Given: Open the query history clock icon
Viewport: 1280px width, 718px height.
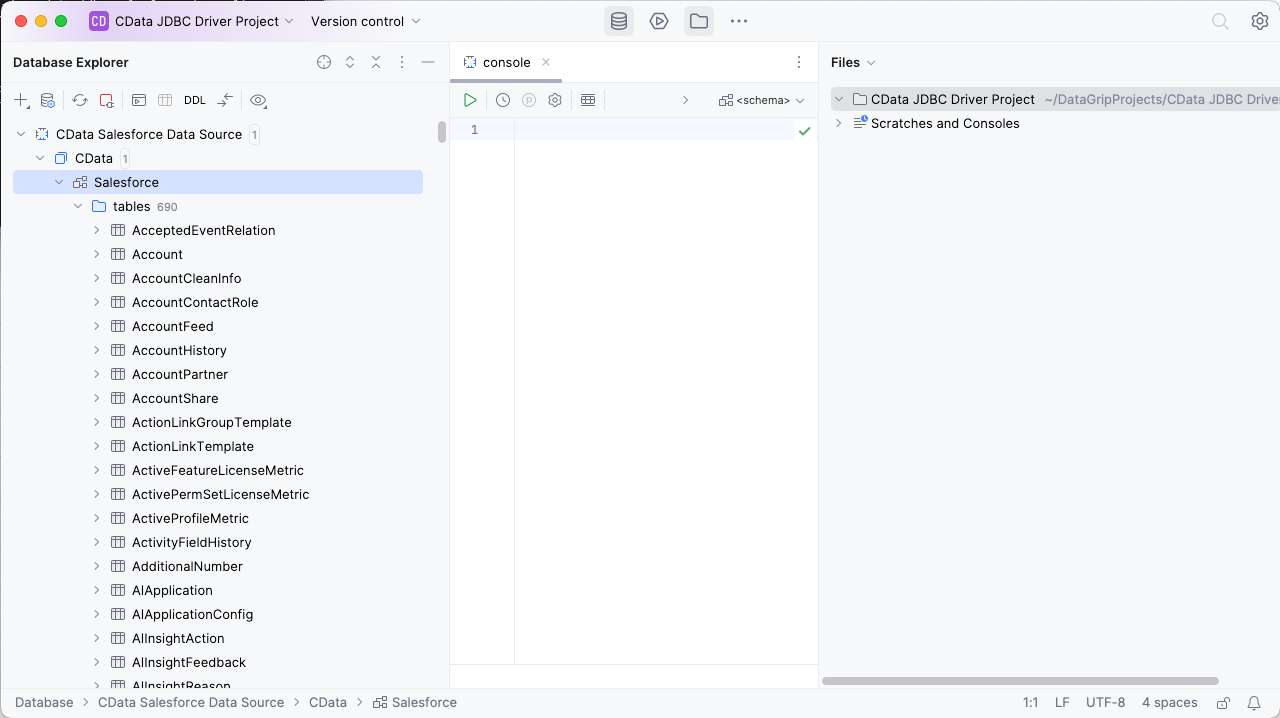Looking at the screenshot, I should point(503,100).
